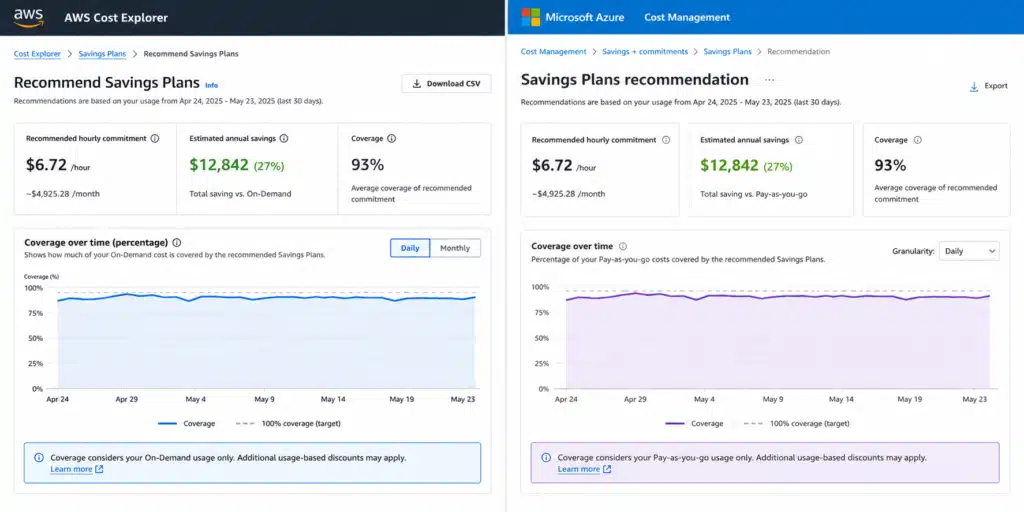Open the Azure Coverage over time info icon
Screen dimensions: 1024x512
click(x=623, y=246)
